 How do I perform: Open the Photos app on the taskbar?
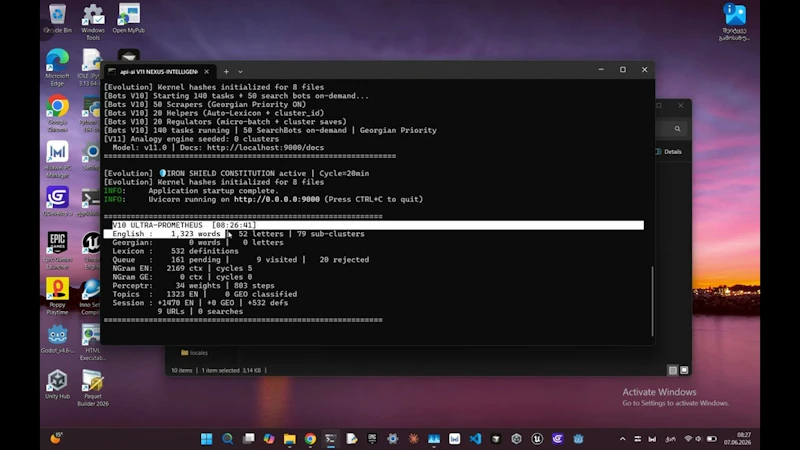[x=434, y=439]
